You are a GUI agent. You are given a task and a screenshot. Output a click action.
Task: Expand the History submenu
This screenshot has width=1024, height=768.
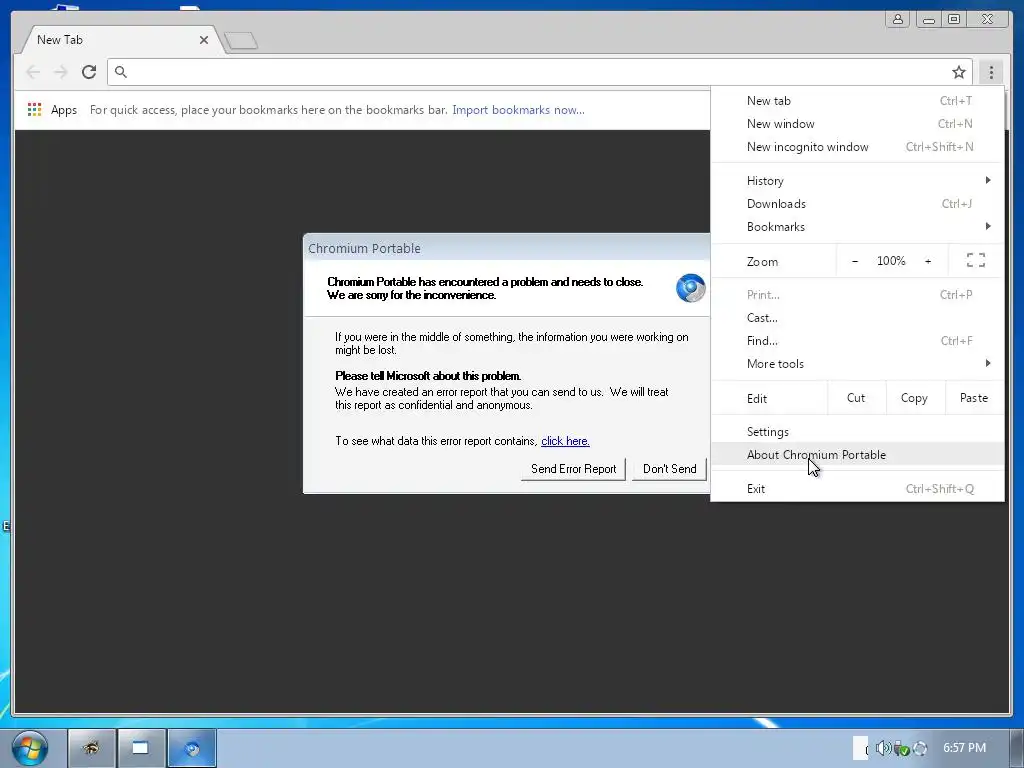coord(857,181)
